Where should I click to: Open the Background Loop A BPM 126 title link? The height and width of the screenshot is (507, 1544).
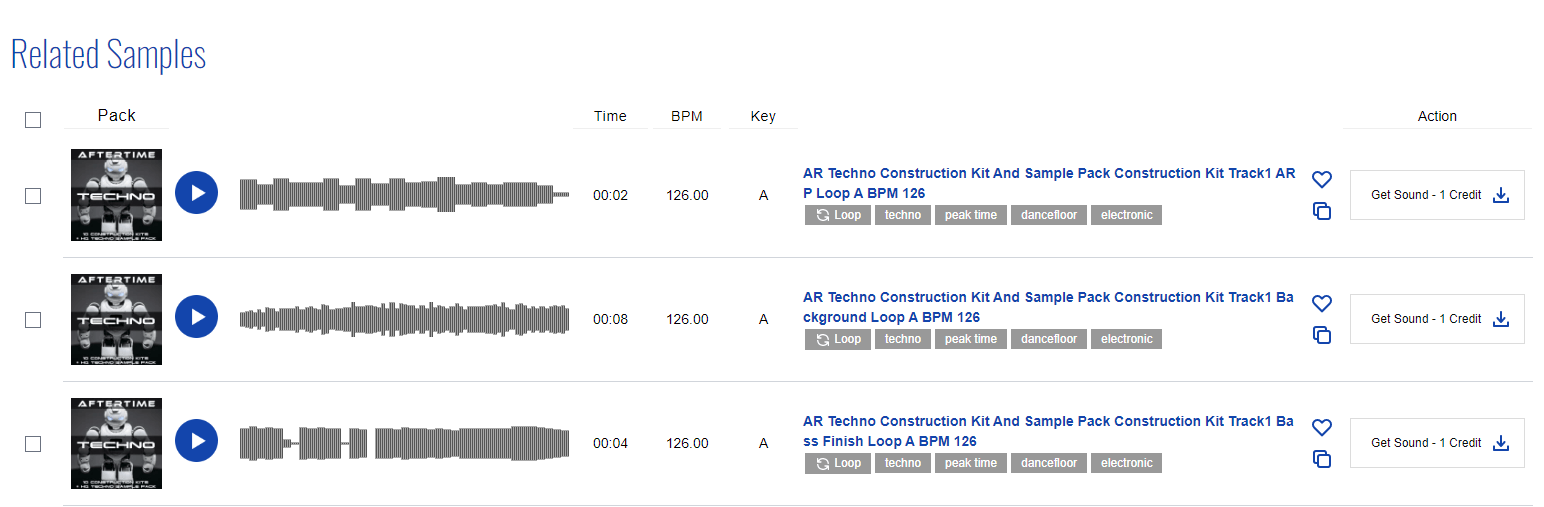click(x=1047, y=307)
